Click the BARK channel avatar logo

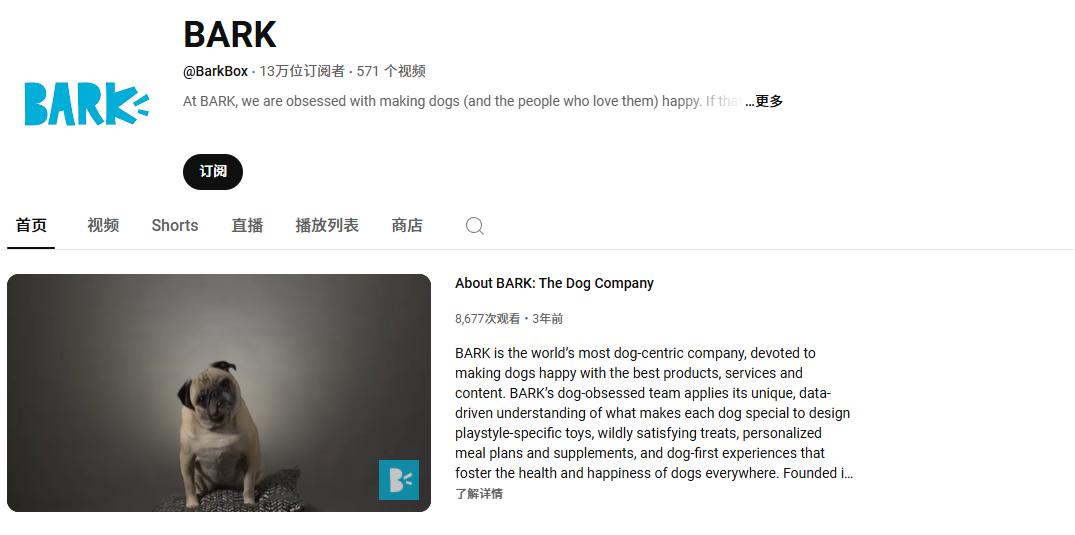coord(87,104)
